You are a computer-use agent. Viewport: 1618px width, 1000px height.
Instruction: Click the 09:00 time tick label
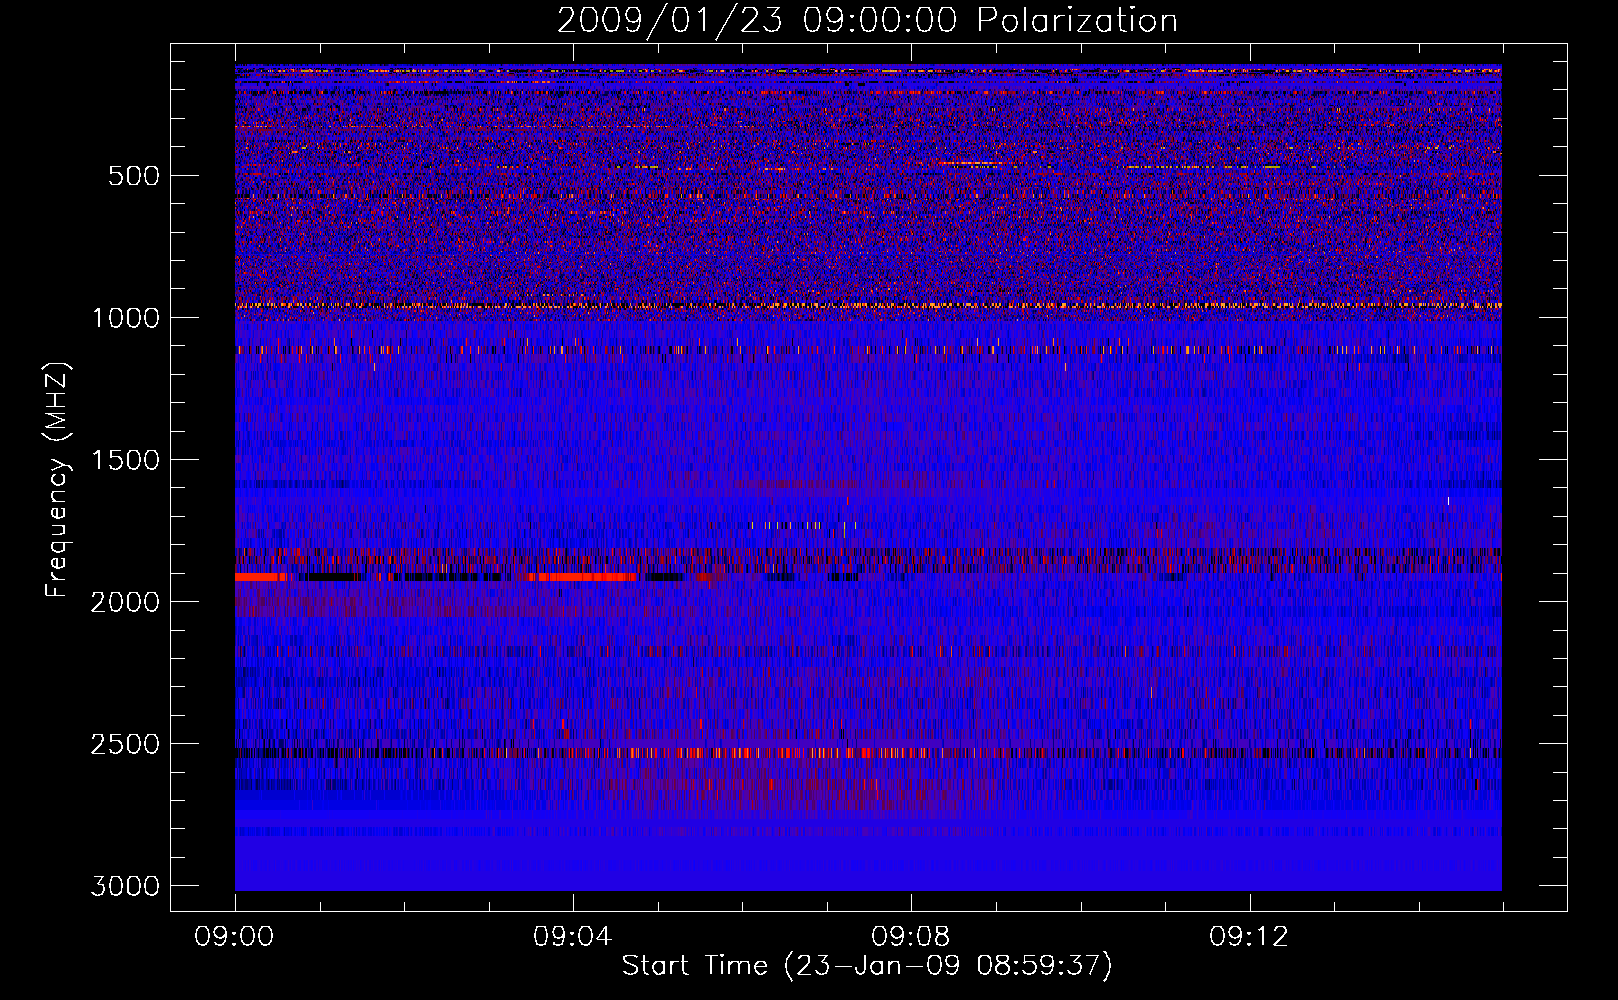(234, 937)
